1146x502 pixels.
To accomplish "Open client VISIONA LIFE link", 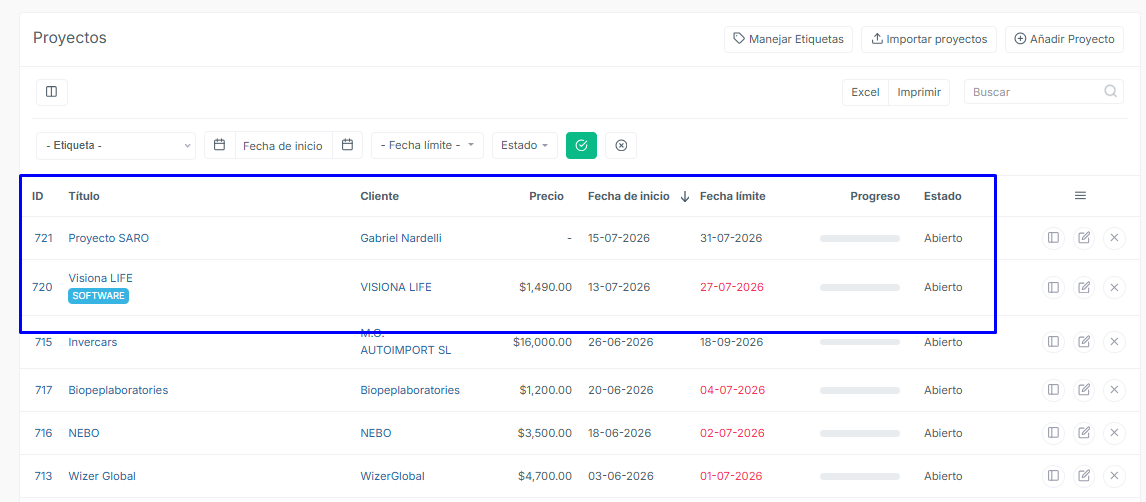I will coord(396,287).
